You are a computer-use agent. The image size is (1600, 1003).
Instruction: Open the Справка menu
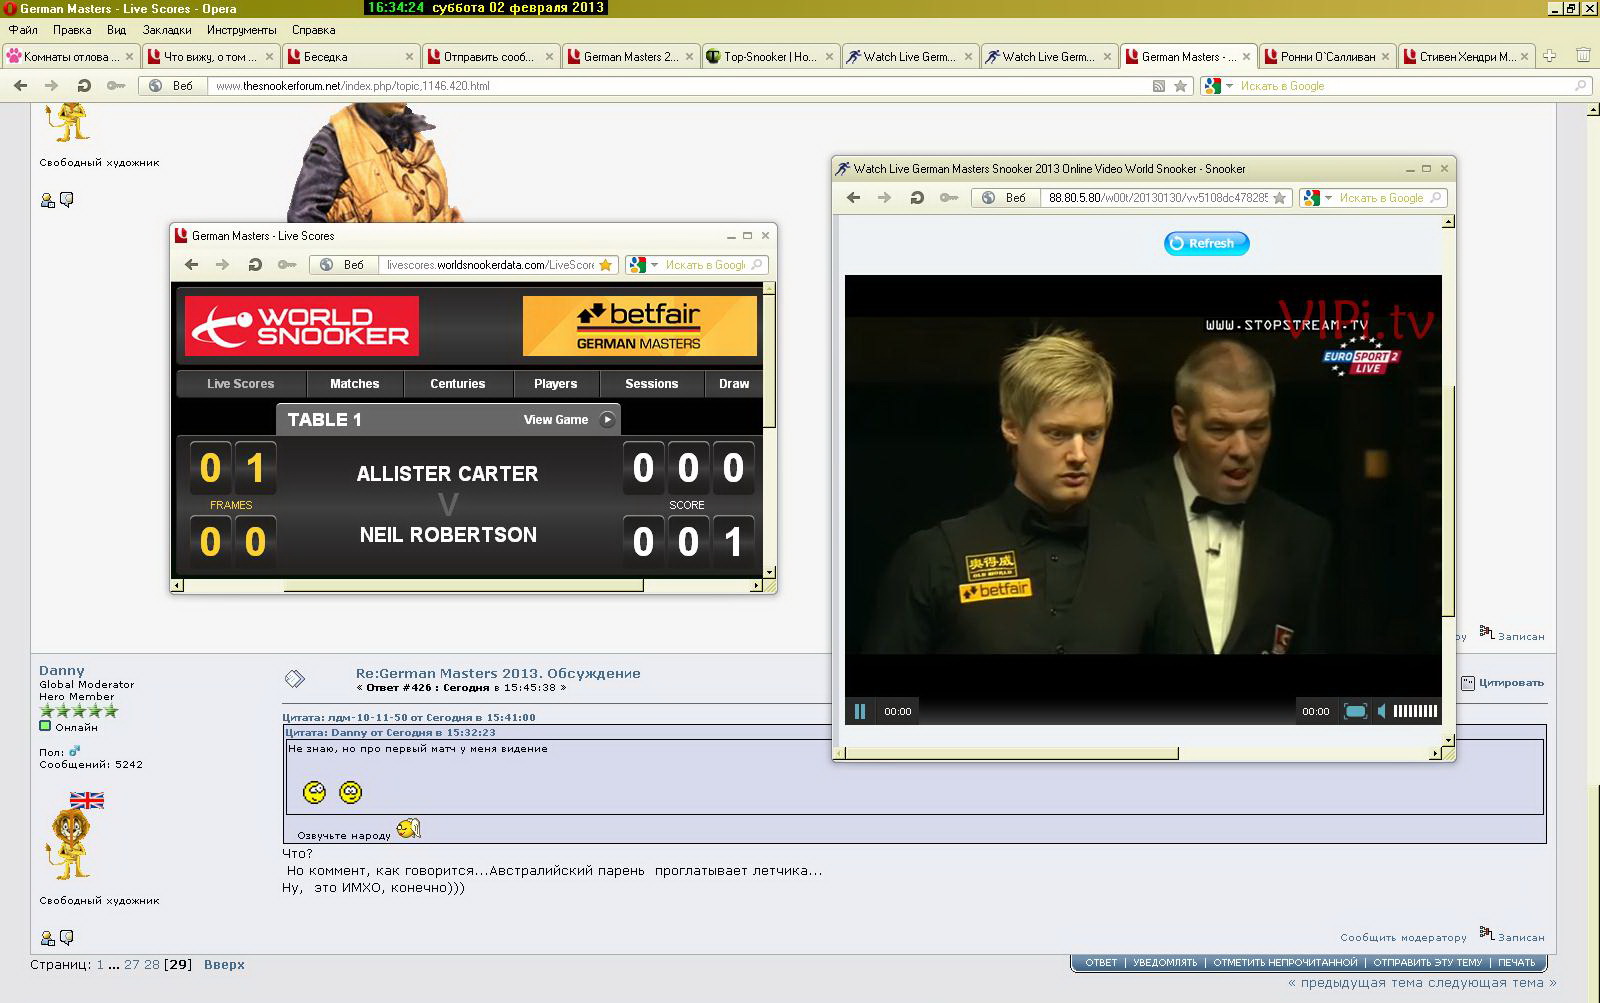314,30
